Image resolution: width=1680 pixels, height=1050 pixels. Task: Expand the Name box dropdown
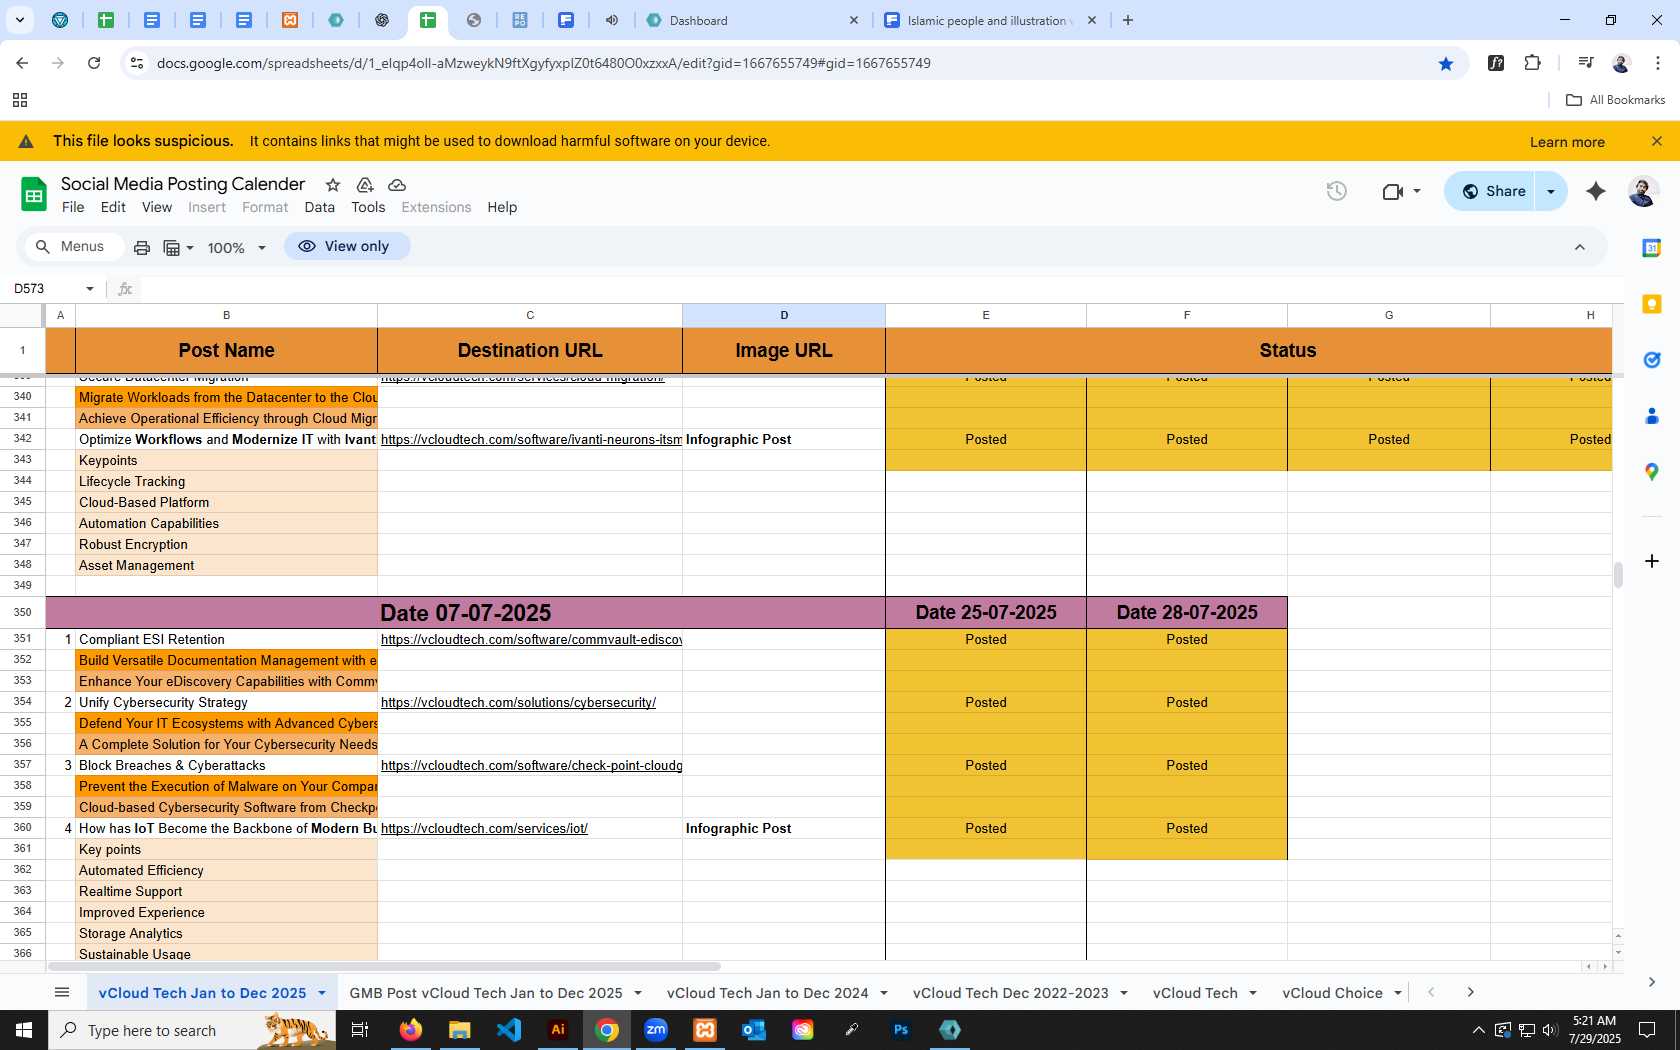pyautogui.click(x=90, y=289)
